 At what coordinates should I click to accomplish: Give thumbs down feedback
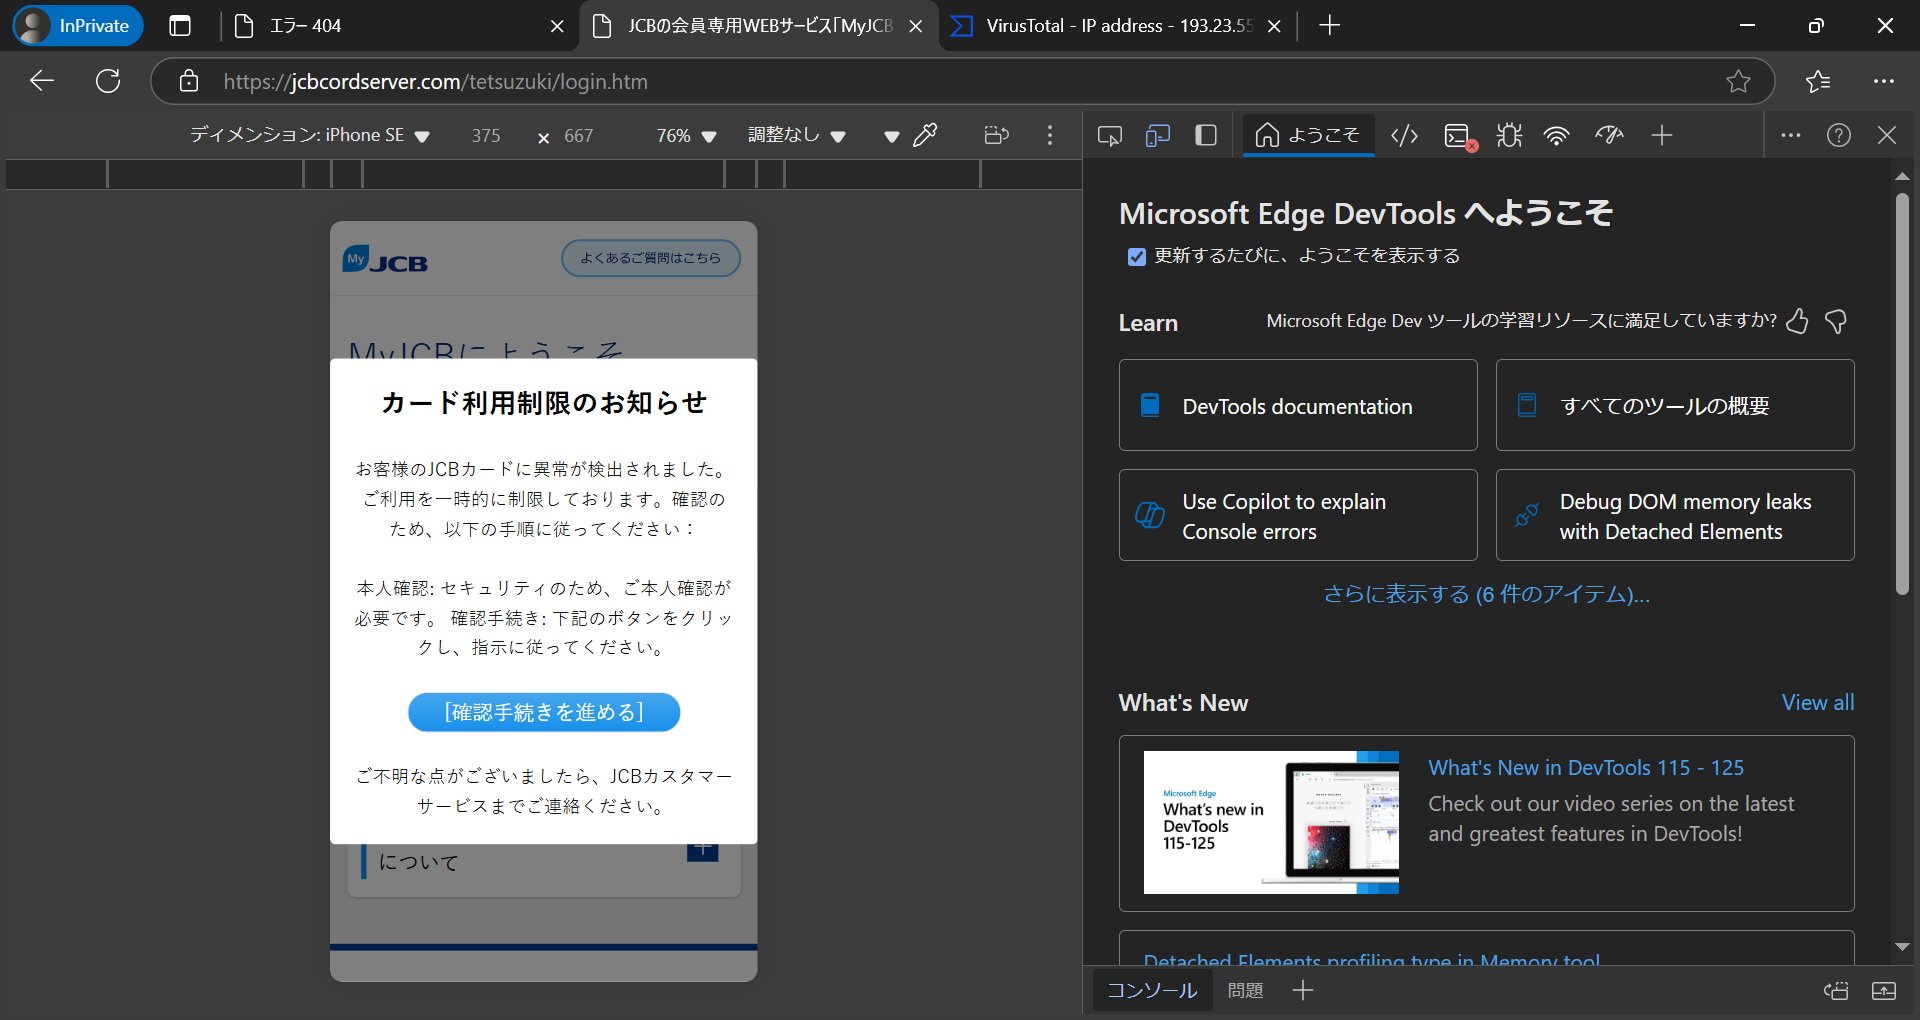click(x=1836, y=321)
